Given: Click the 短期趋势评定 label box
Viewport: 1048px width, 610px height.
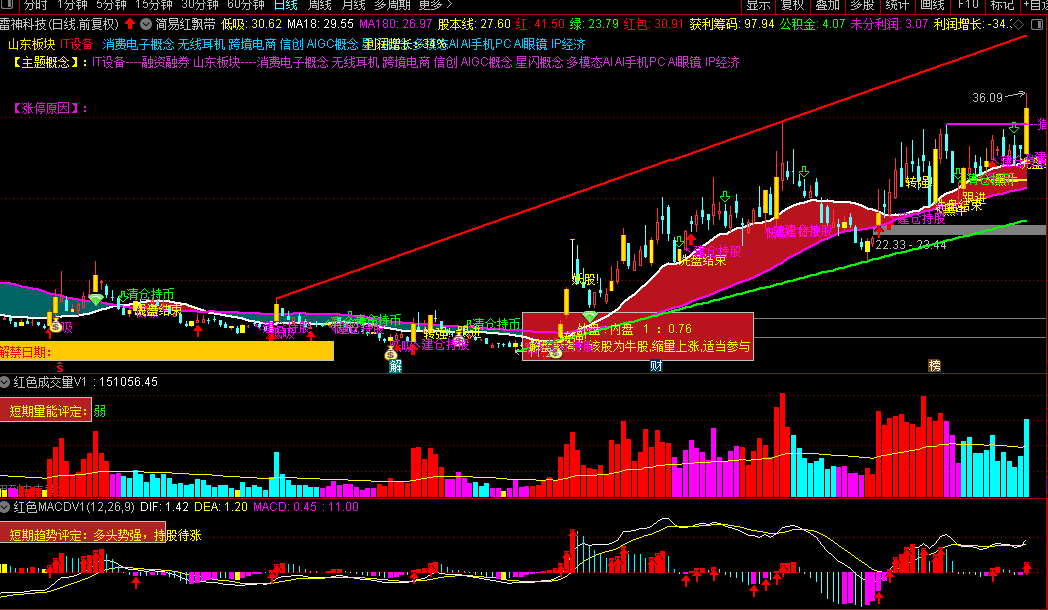Looking at the screenshot, I should point(83,532).
